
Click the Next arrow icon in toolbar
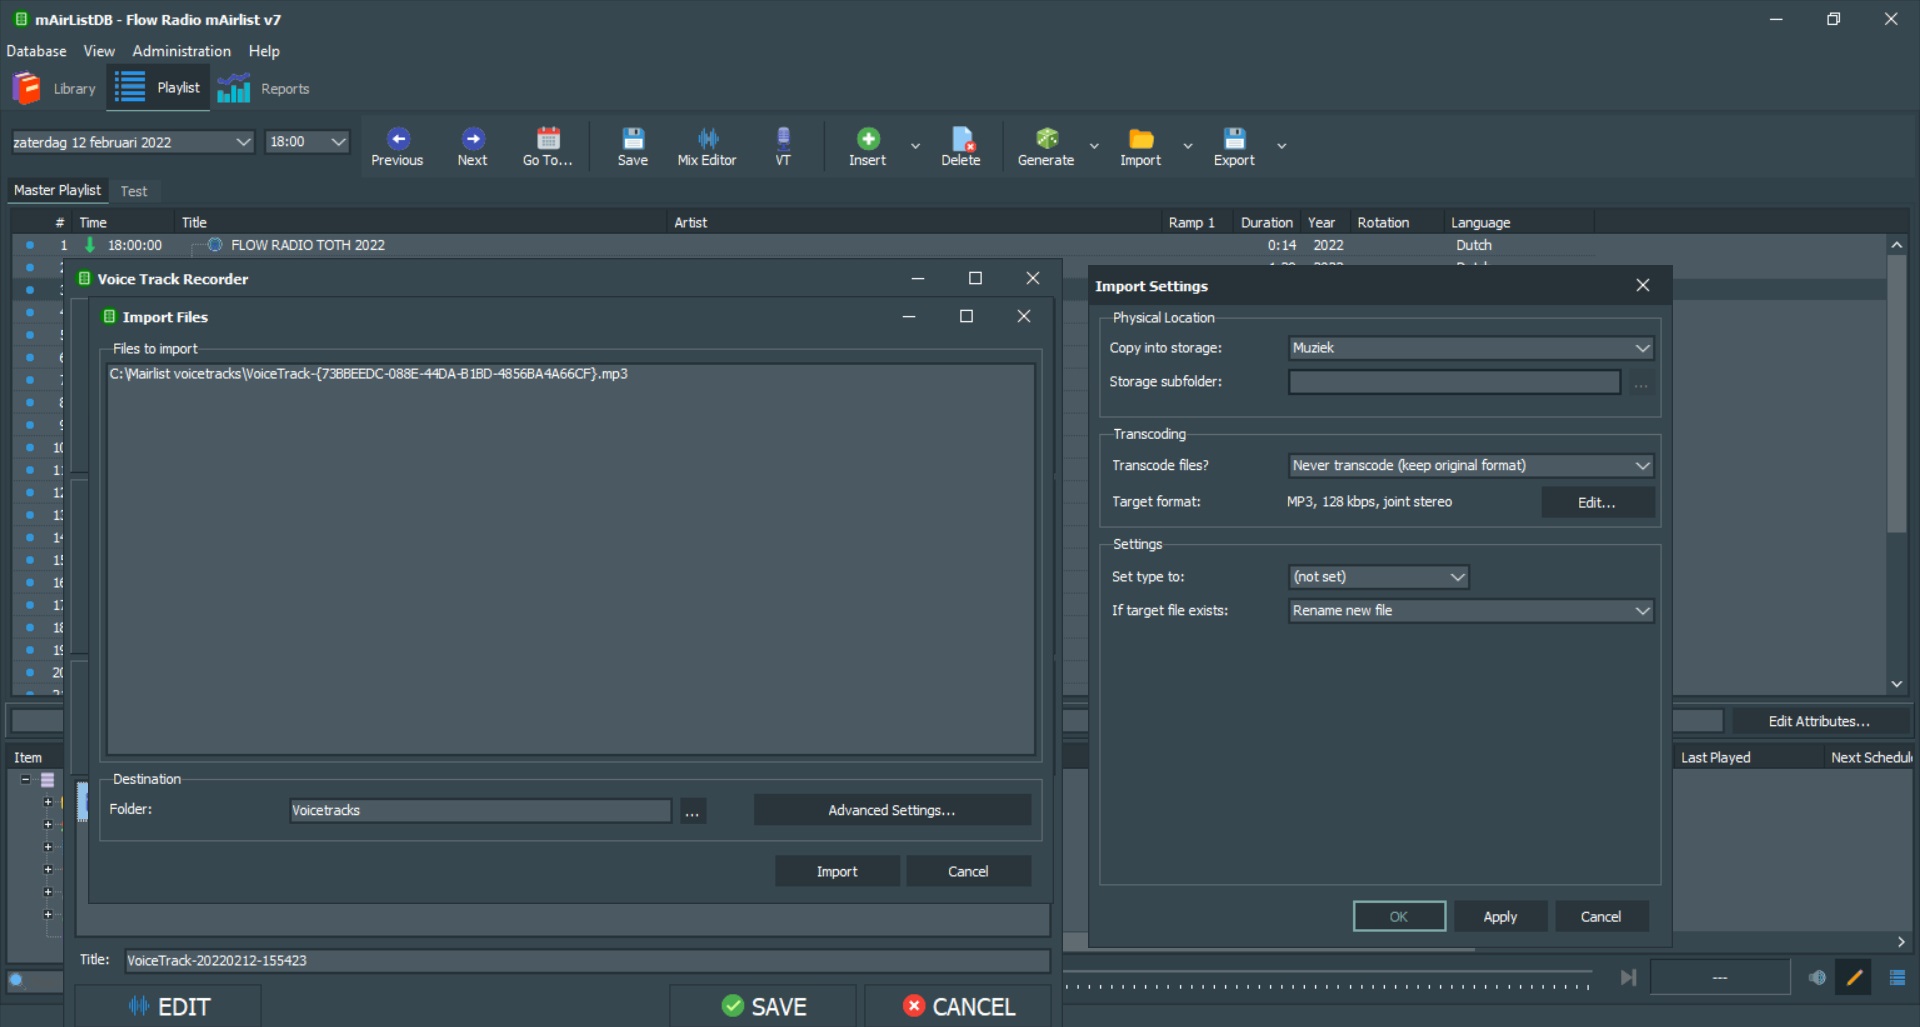click(472, 139)
